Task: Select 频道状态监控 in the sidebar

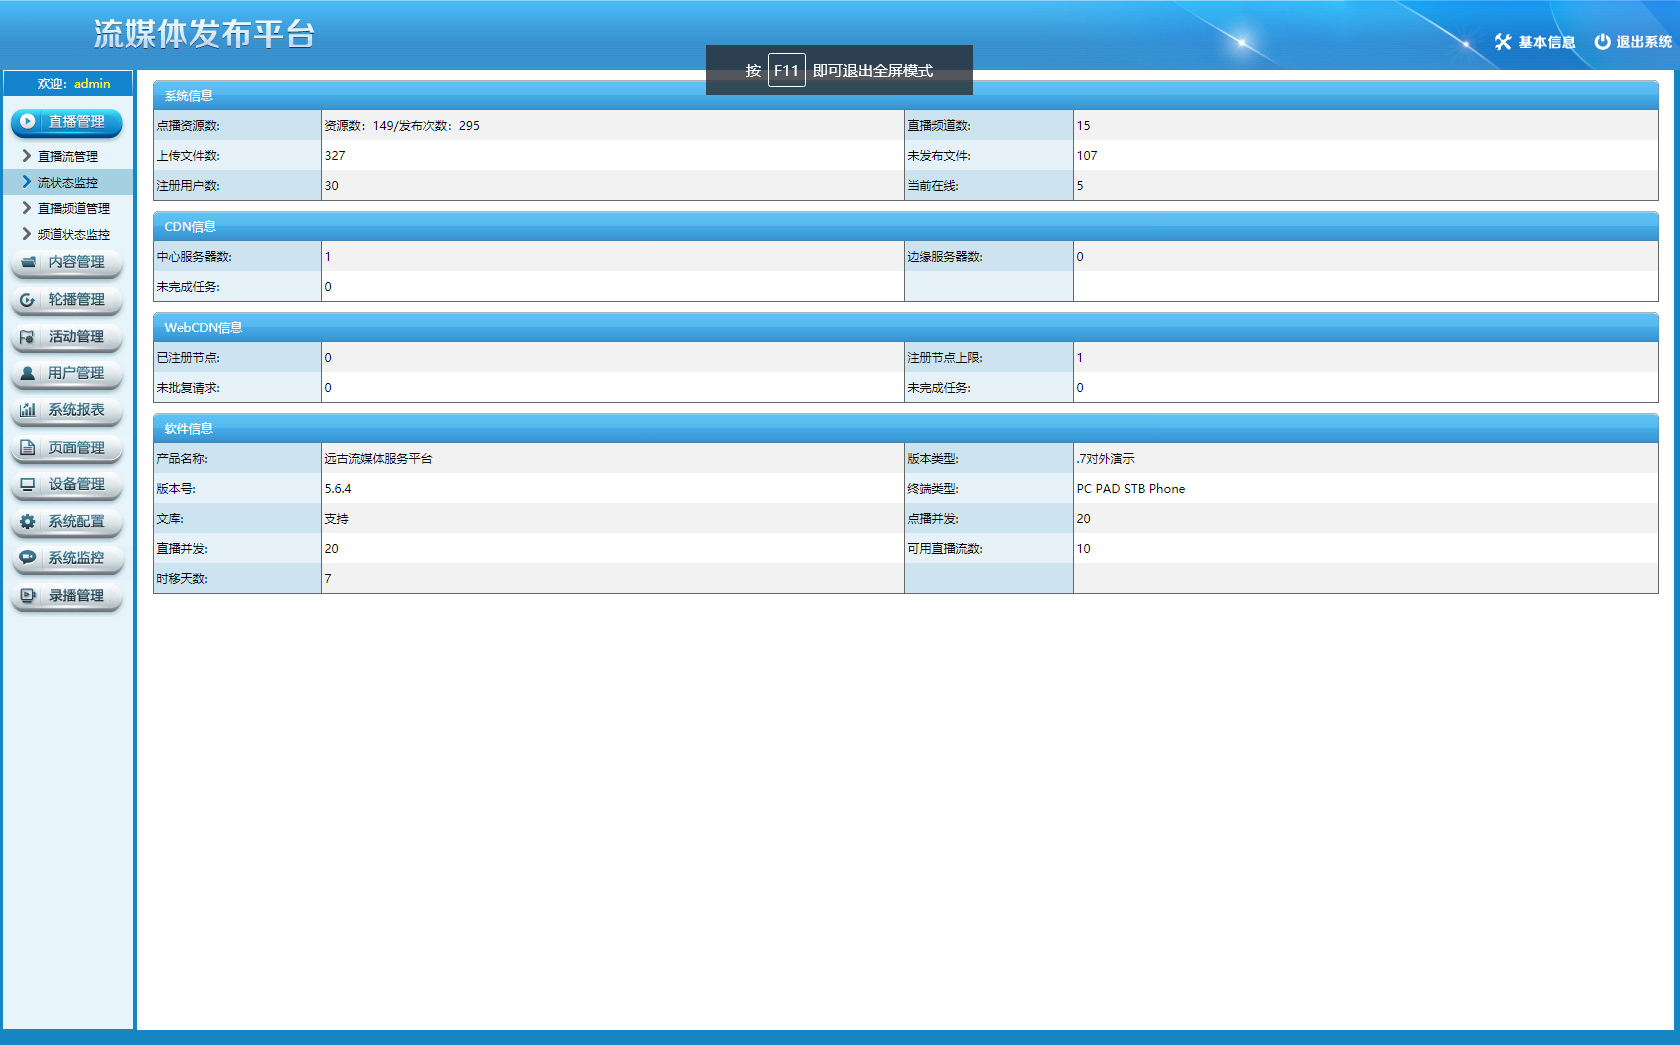Action: (74, 234)
